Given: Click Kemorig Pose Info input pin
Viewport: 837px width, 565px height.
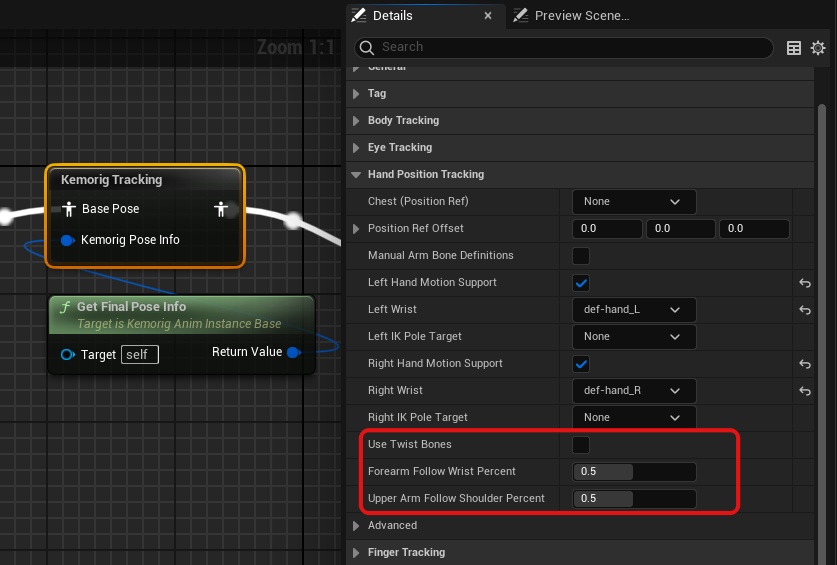Looking at the screenshot, I should [68, 240].
